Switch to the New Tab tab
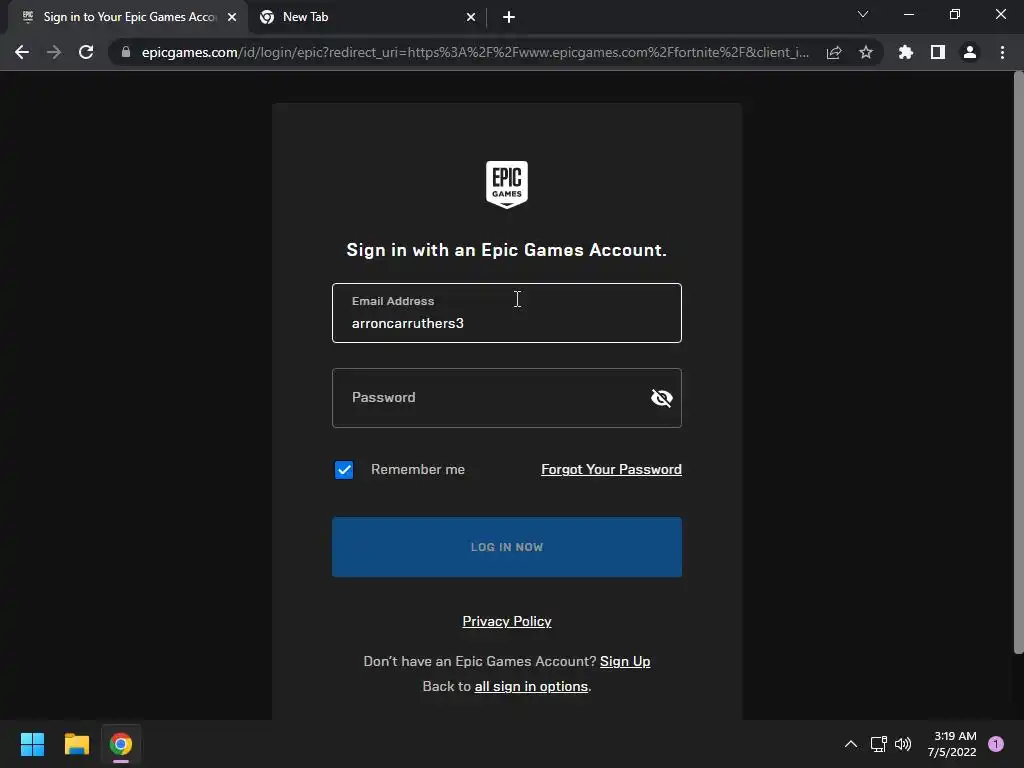Image resolution: width=1024 pixels, height=768 pixels. point(368,17)
